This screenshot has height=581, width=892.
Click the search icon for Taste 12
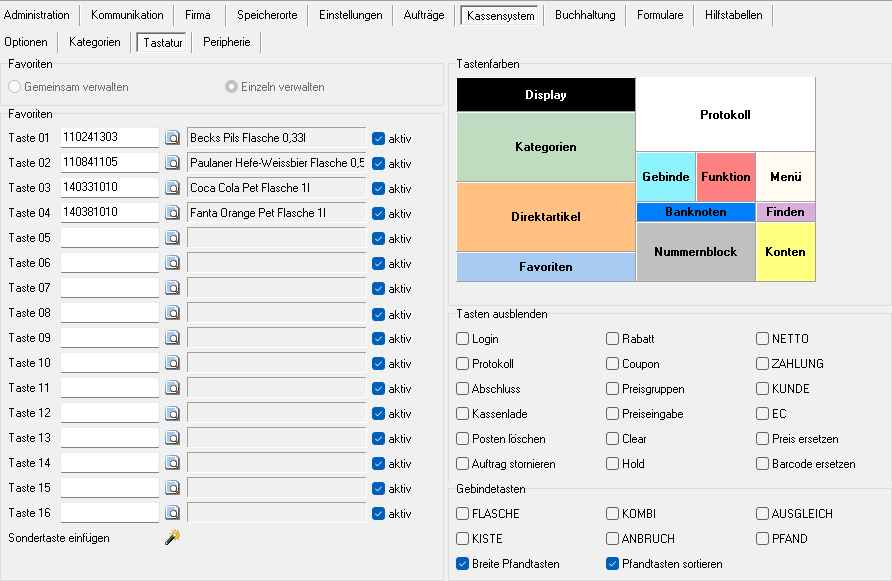pos(172,413)
